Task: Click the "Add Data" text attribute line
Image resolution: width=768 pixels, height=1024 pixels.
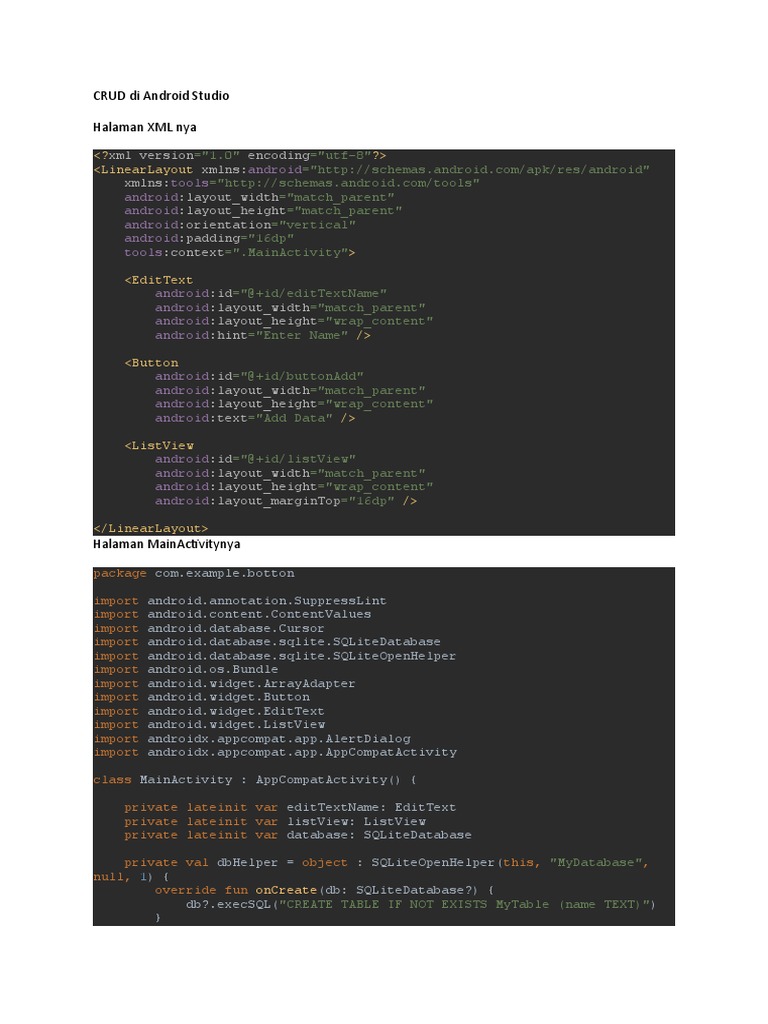Action: (254, 418)
